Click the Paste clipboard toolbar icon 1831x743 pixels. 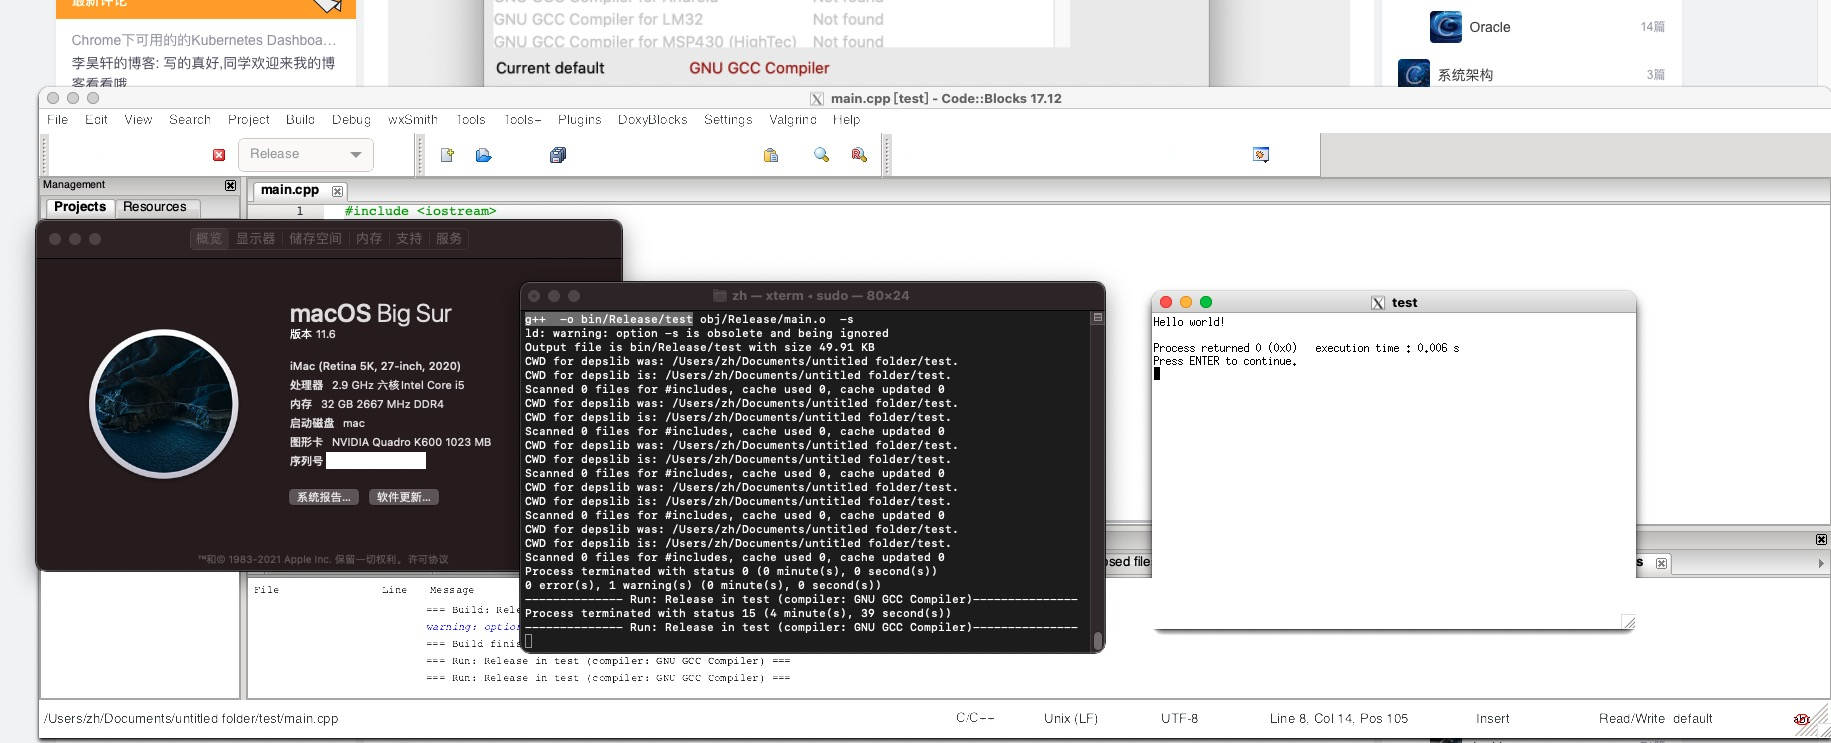point(771,155)
